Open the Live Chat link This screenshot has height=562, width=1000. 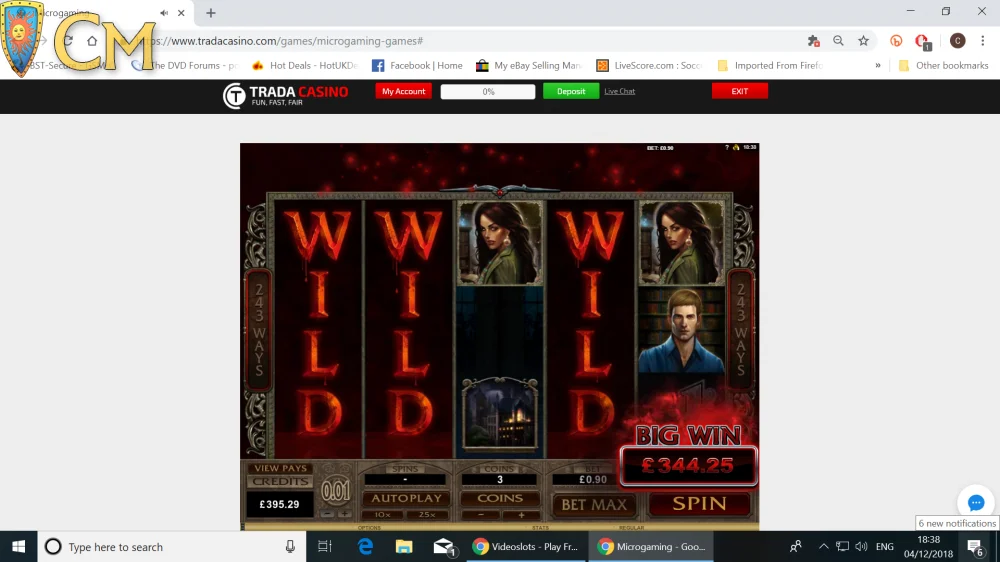click(x=619, y=91)
